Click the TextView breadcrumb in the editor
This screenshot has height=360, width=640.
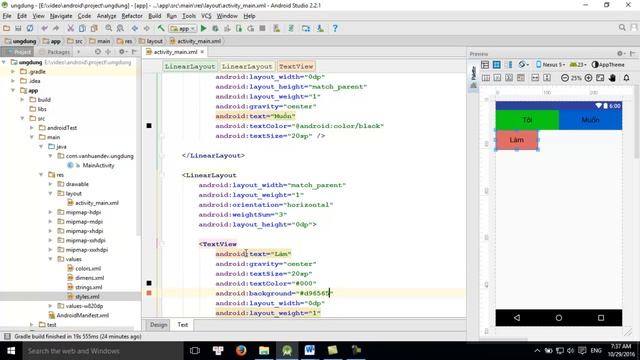click(296, 66)
